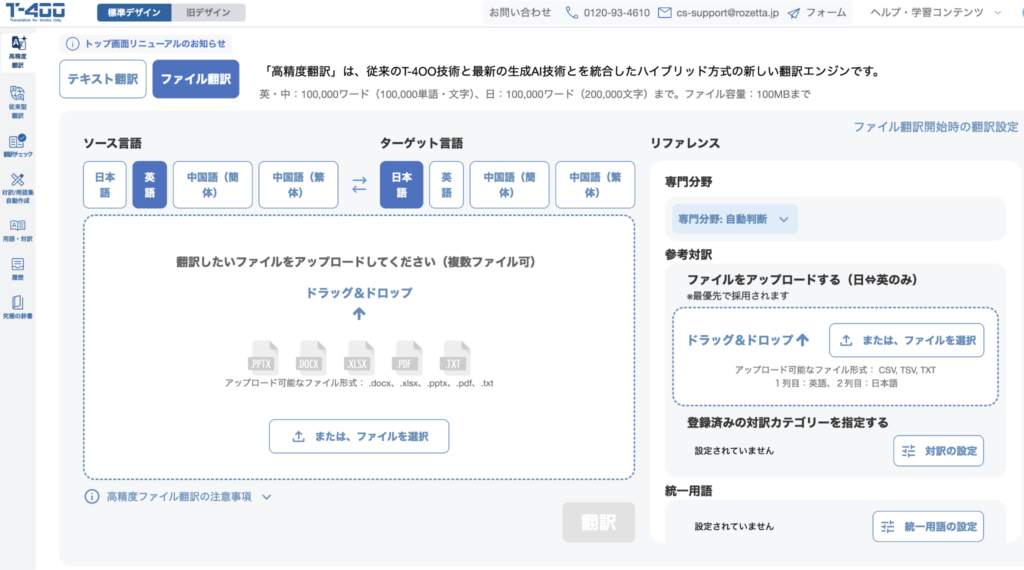Switch to the テキスト翻訳 tab

[x=103, y=79]
